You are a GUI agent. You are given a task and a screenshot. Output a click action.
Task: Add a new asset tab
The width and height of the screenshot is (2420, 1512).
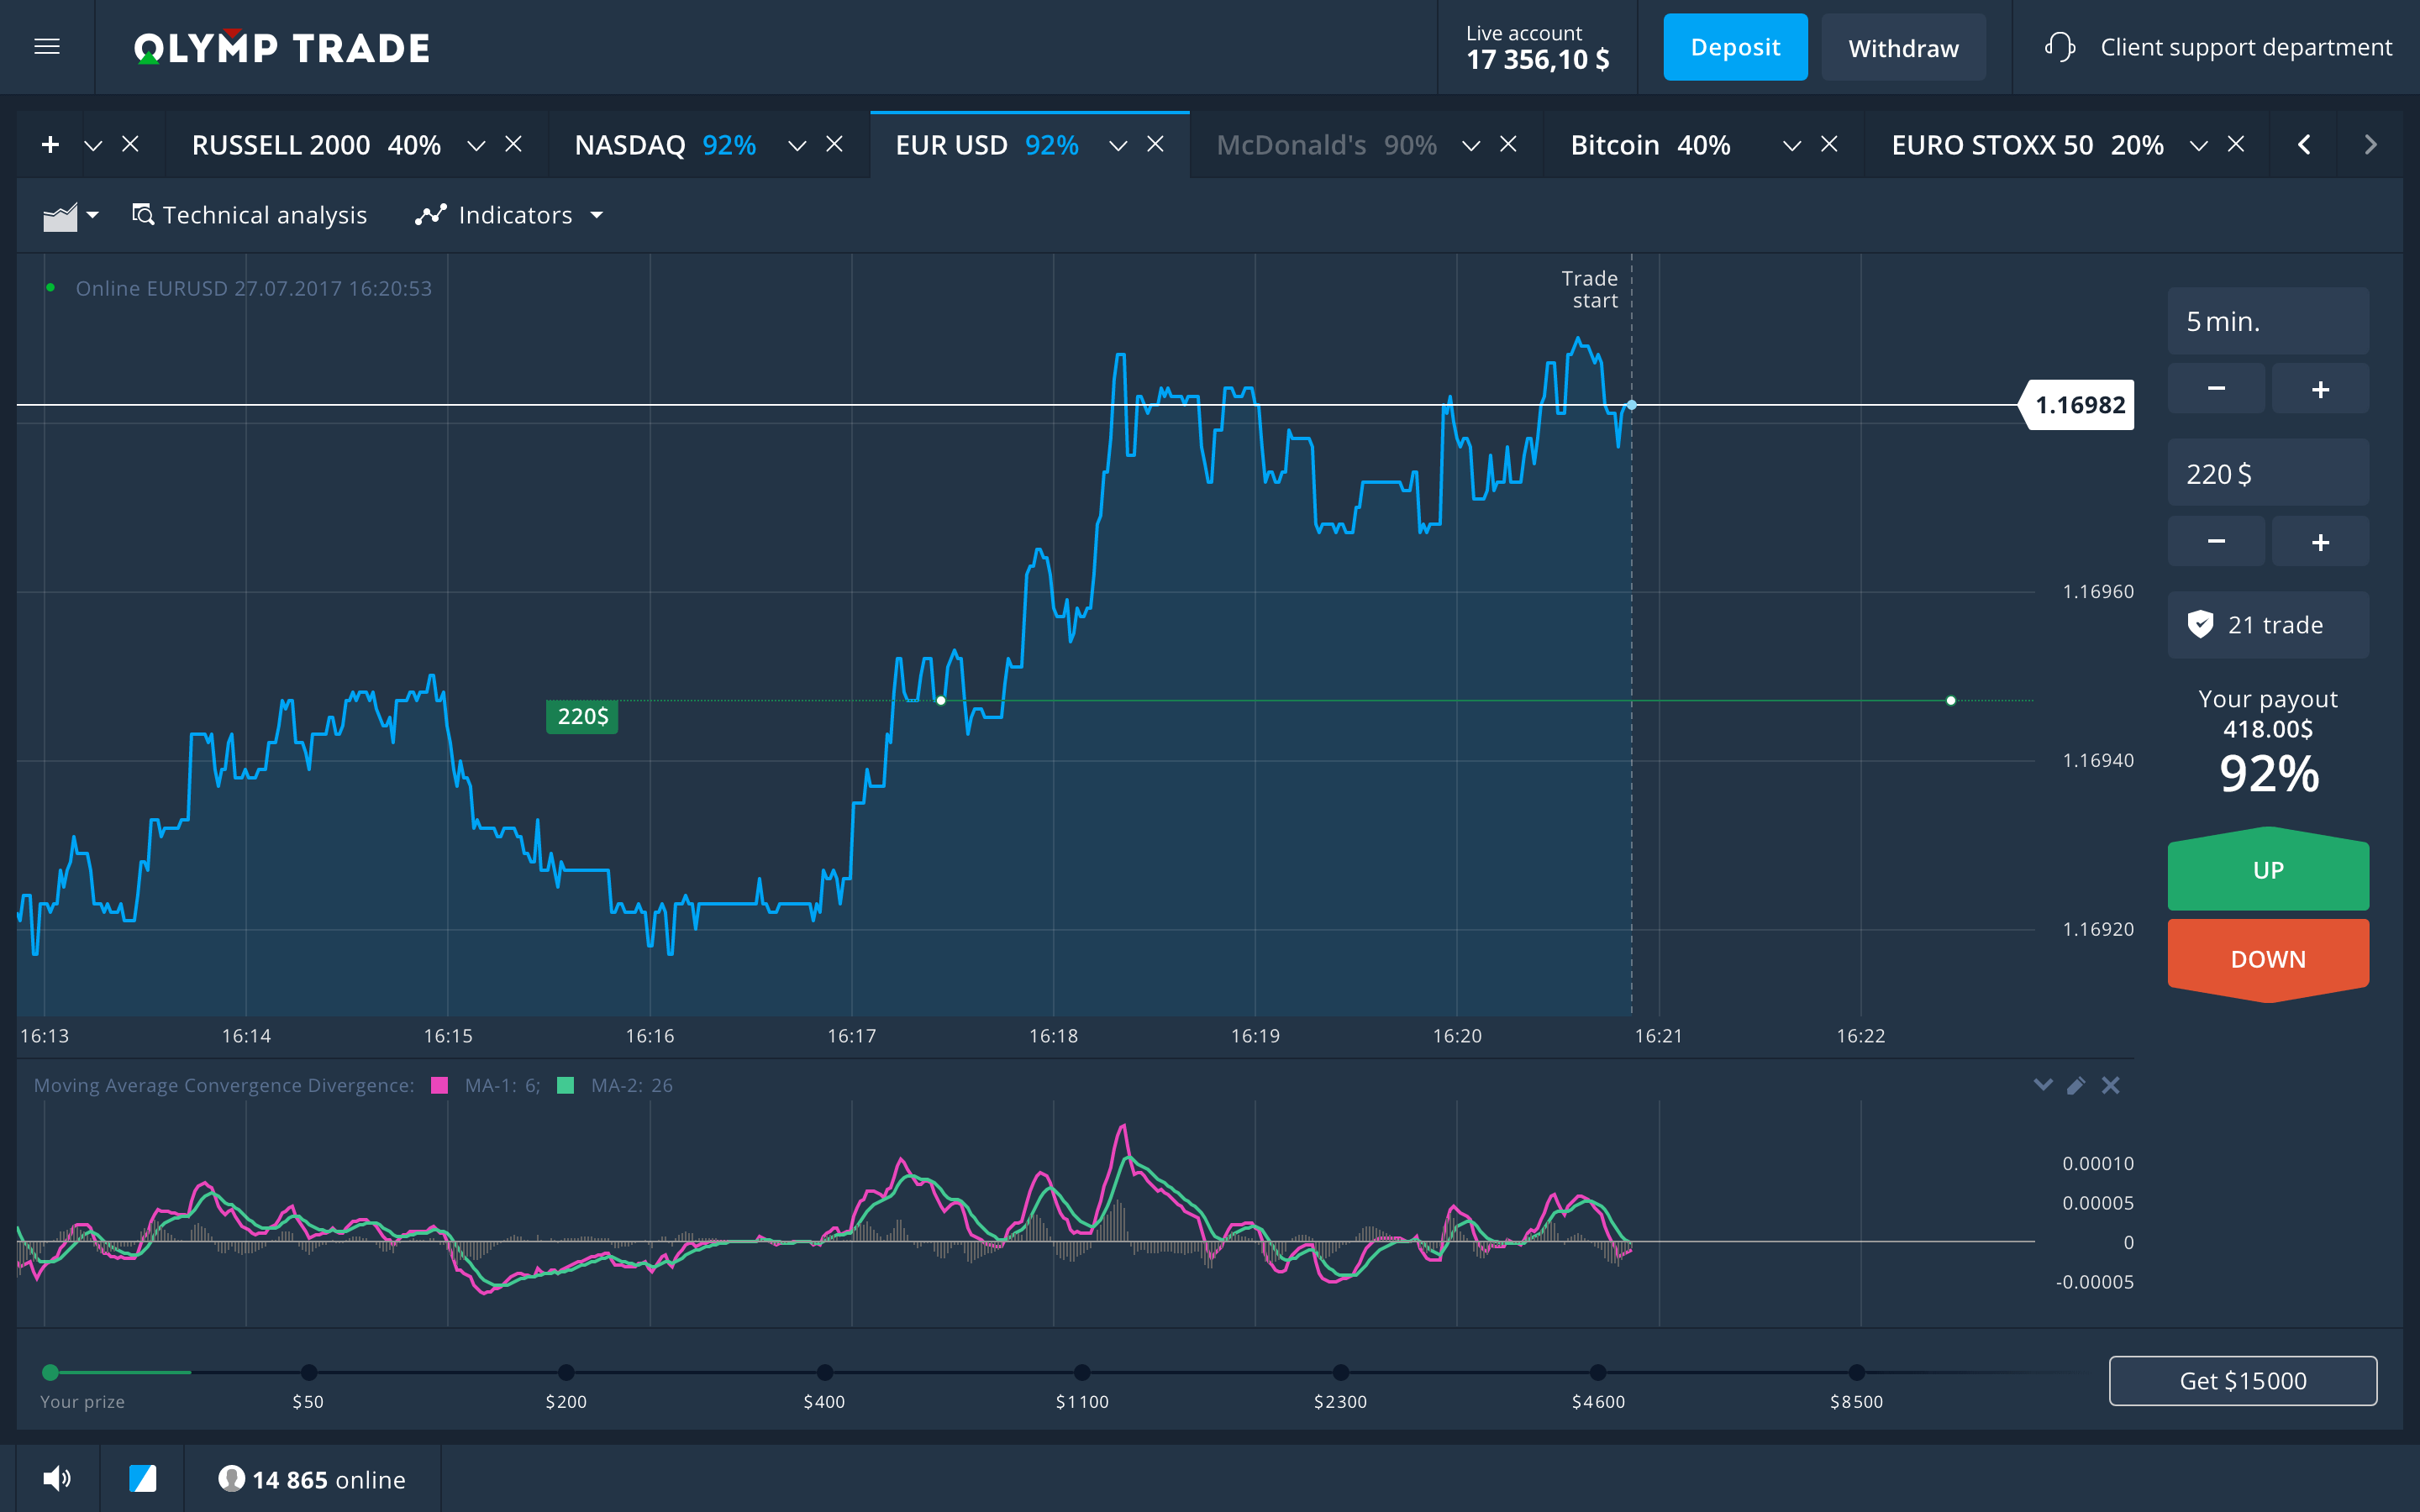[50, 145]
